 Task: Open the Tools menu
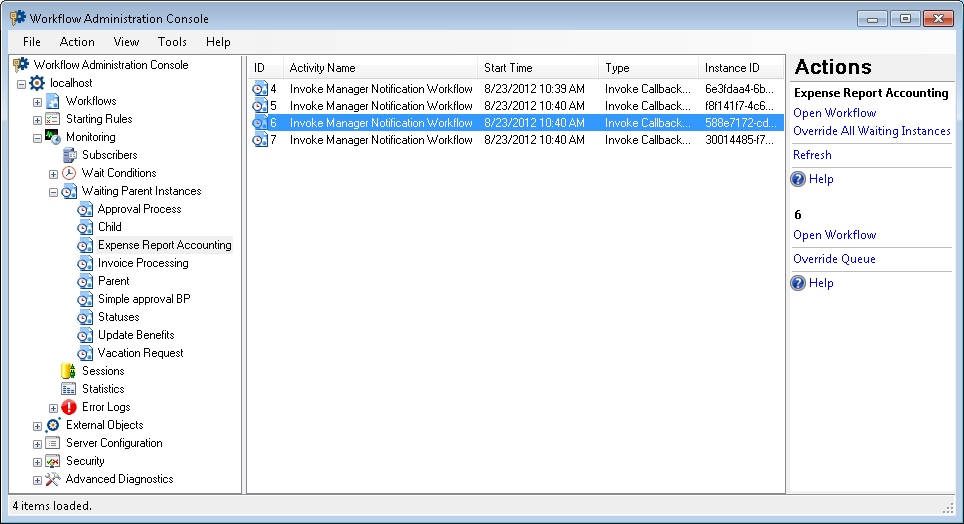click(172, 42)
